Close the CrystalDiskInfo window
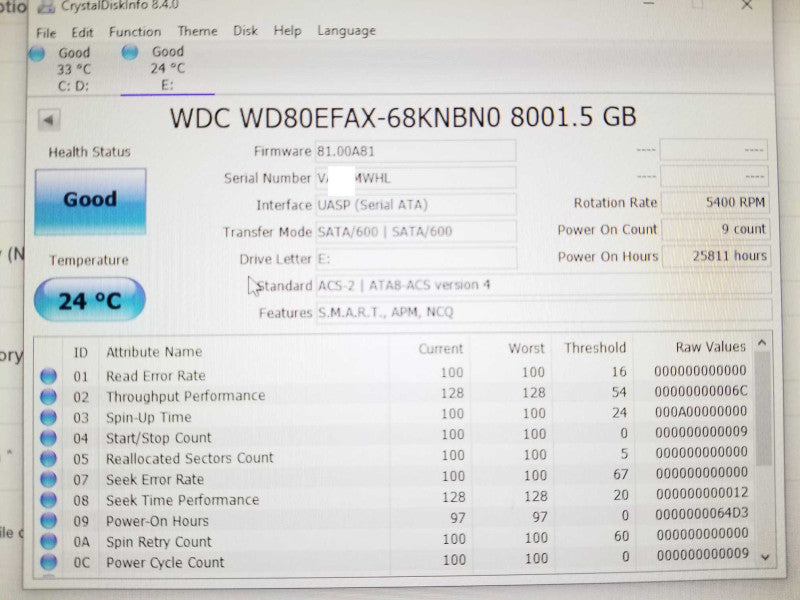Image resolution: width=800 pixels, height=600 pixels. pyautogui.click(x=747, y=5)
